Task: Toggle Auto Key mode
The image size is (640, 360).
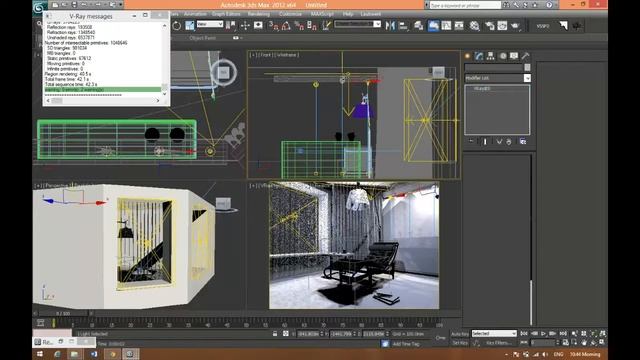Action: click(x=460, y=334)
